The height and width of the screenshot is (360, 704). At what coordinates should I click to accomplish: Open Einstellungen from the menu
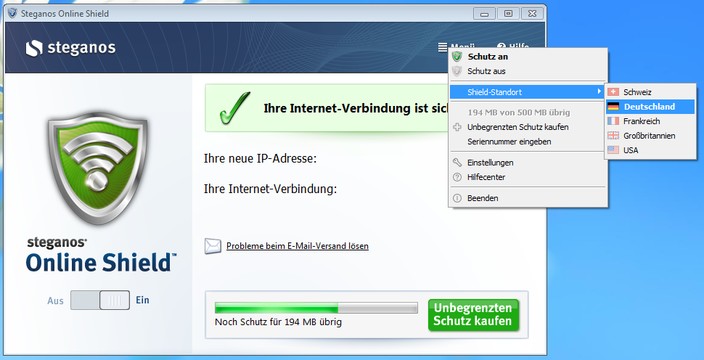[528, 162]
